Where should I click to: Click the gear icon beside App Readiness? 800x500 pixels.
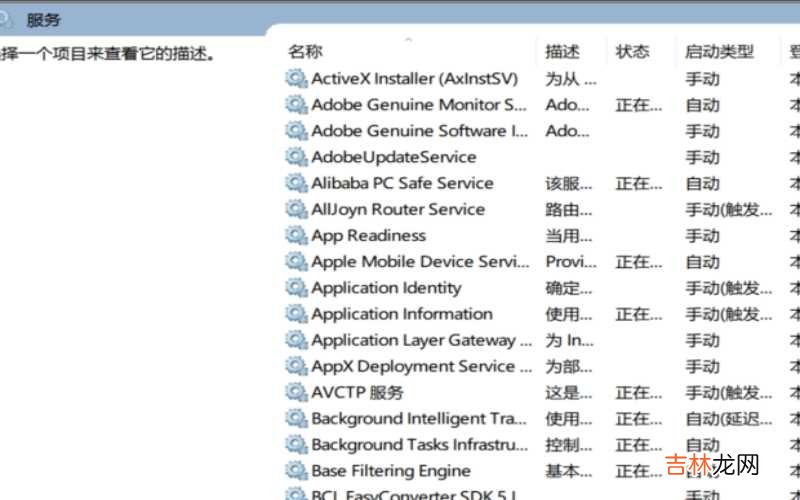pyautogui.click(x=296, y=235)
